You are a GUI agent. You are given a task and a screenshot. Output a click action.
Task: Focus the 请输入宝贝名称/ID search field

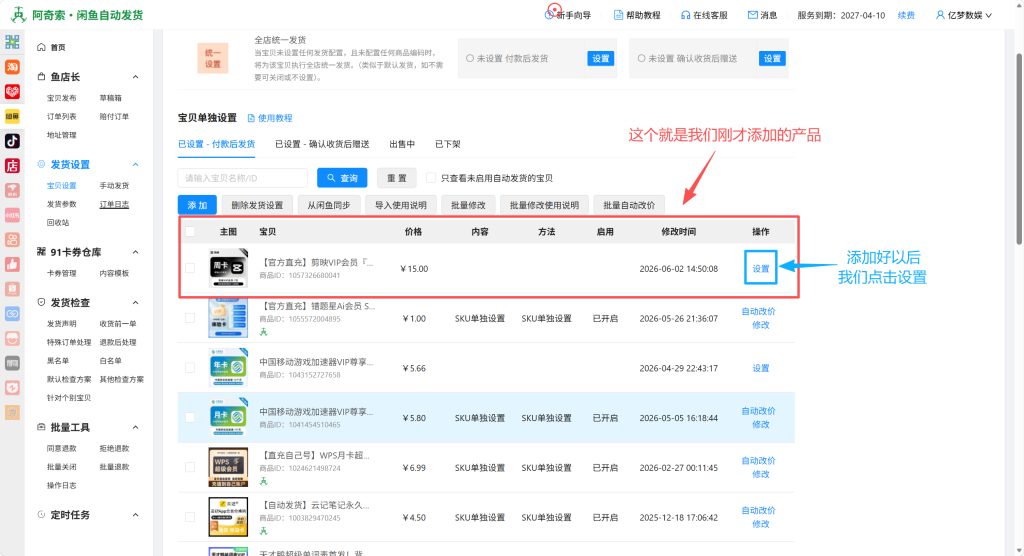[x=242, y=178]
